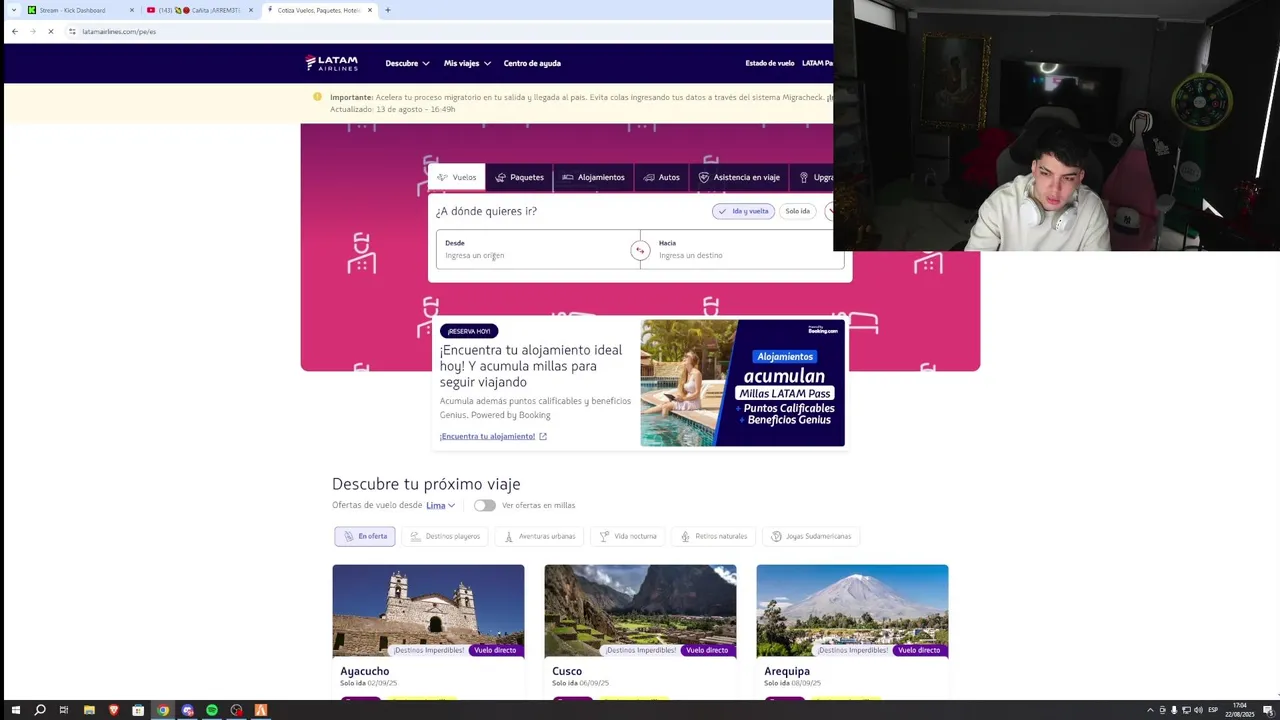
Task: Open the Lima origin city dropdown
Action: tap(440, 505)
